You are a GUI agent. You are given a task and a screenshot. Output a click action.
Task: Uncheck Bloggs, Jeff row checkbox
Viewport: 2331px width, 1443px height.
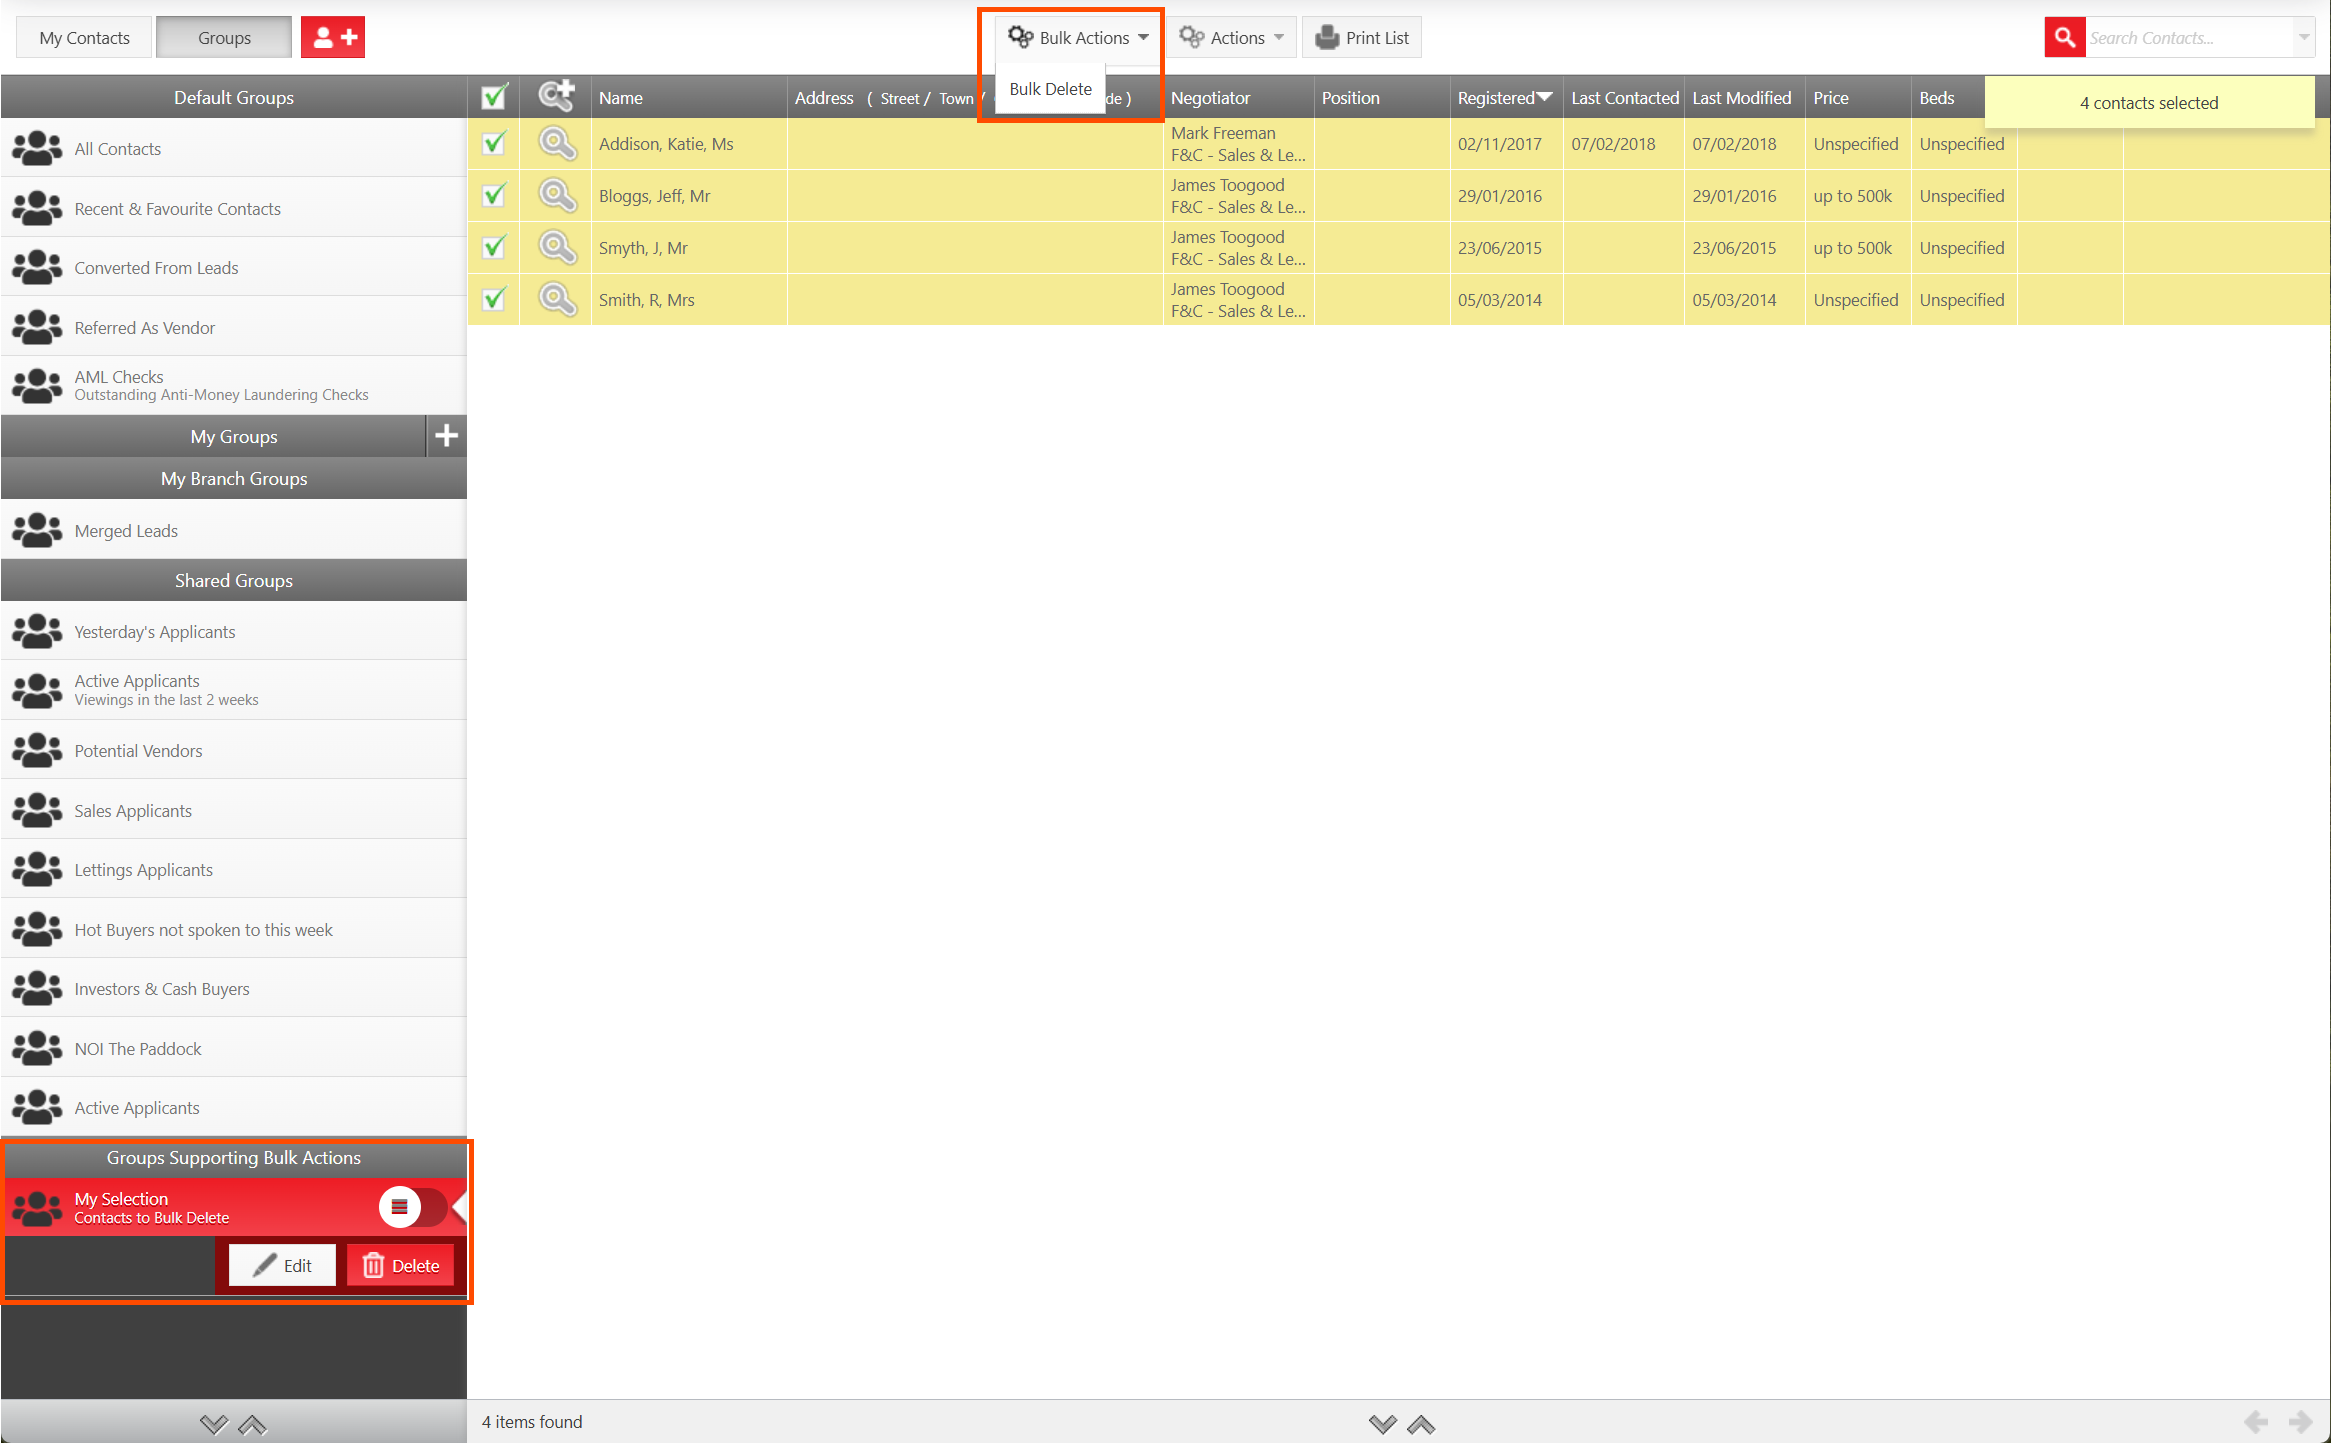pos(494,196)
